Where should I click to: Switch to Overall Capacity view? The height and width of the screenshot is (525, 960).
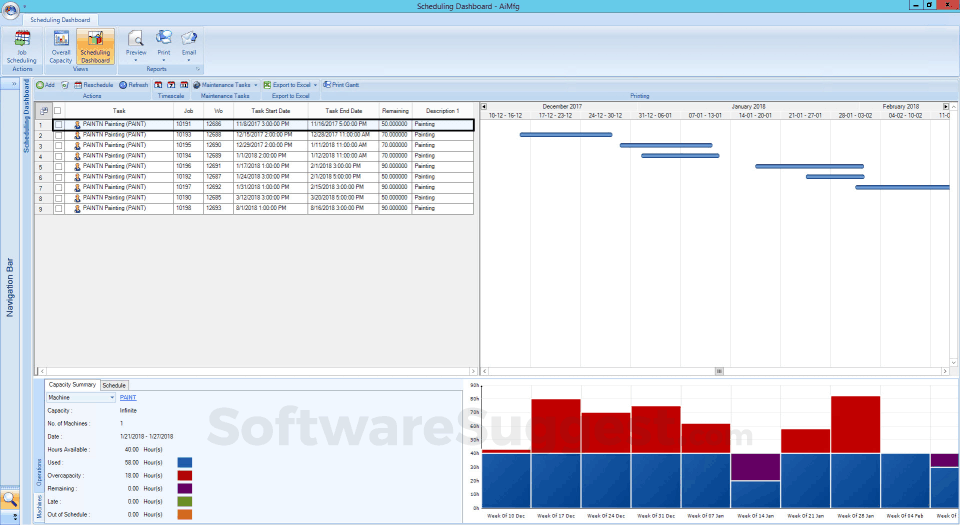point(61,46)
